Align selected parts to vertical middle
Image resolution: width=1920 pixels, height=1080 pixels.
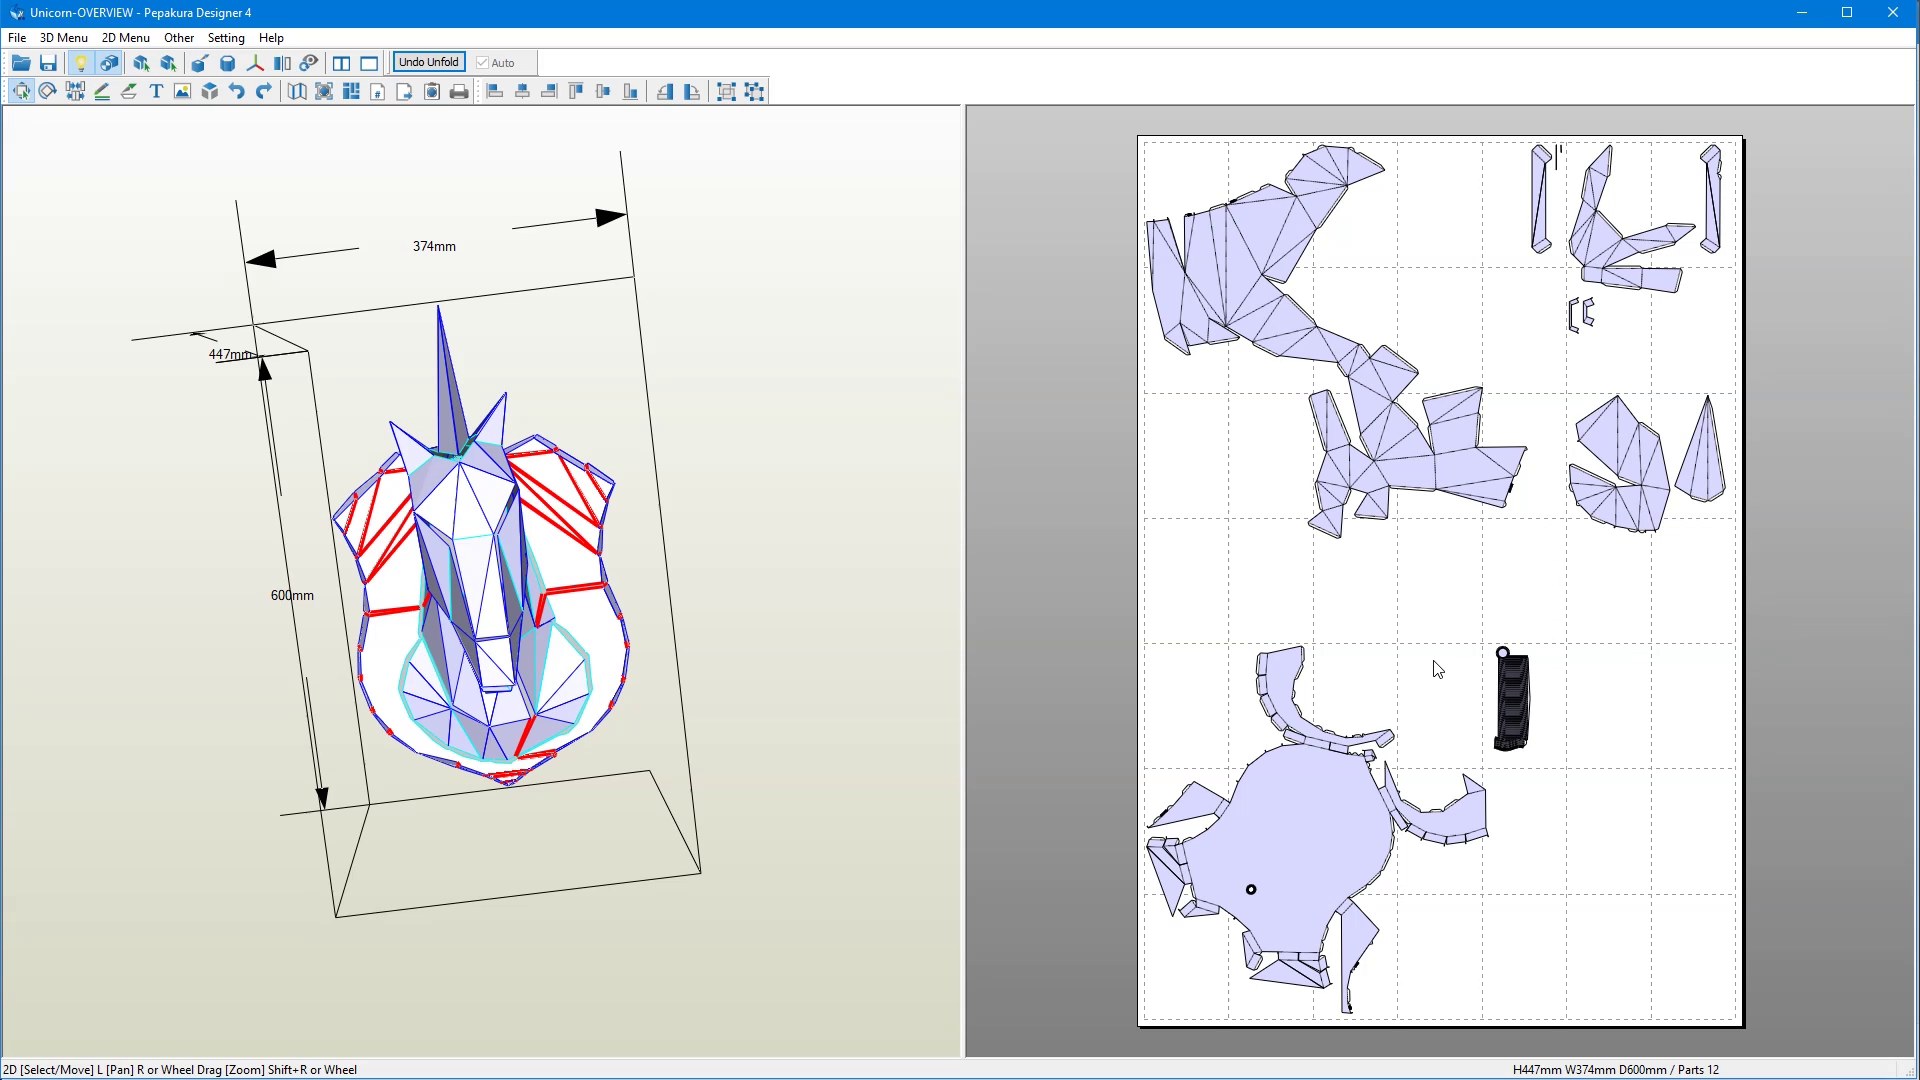603,91
